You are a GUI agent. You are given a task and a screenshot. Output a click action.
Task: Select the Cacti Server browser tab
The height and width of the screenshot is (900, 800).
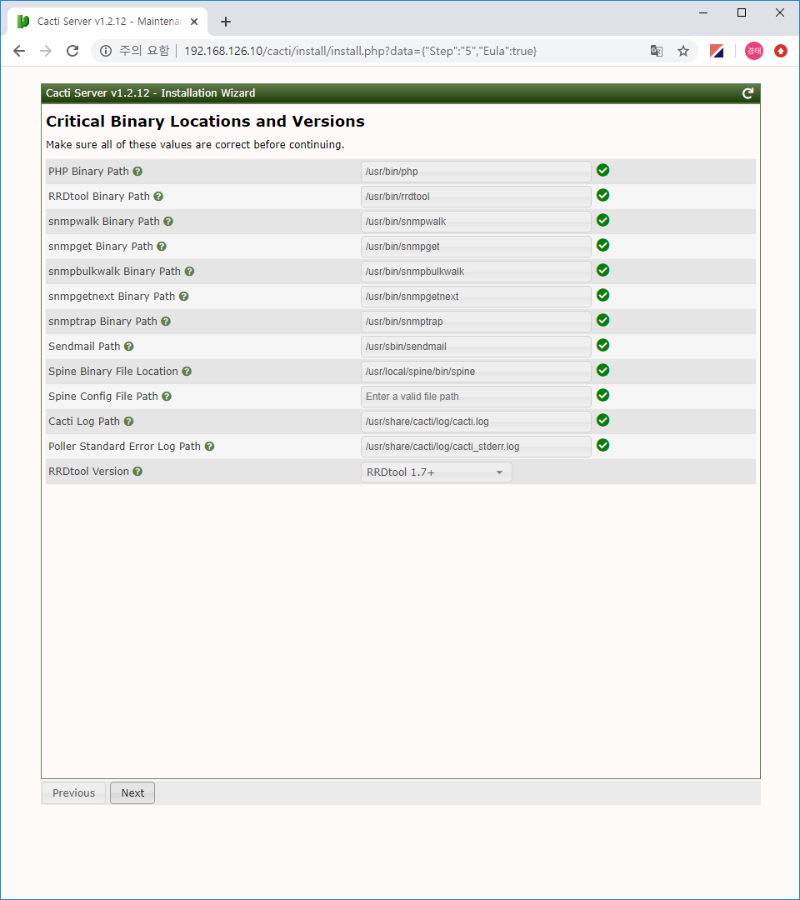click(x=105, y=21)
